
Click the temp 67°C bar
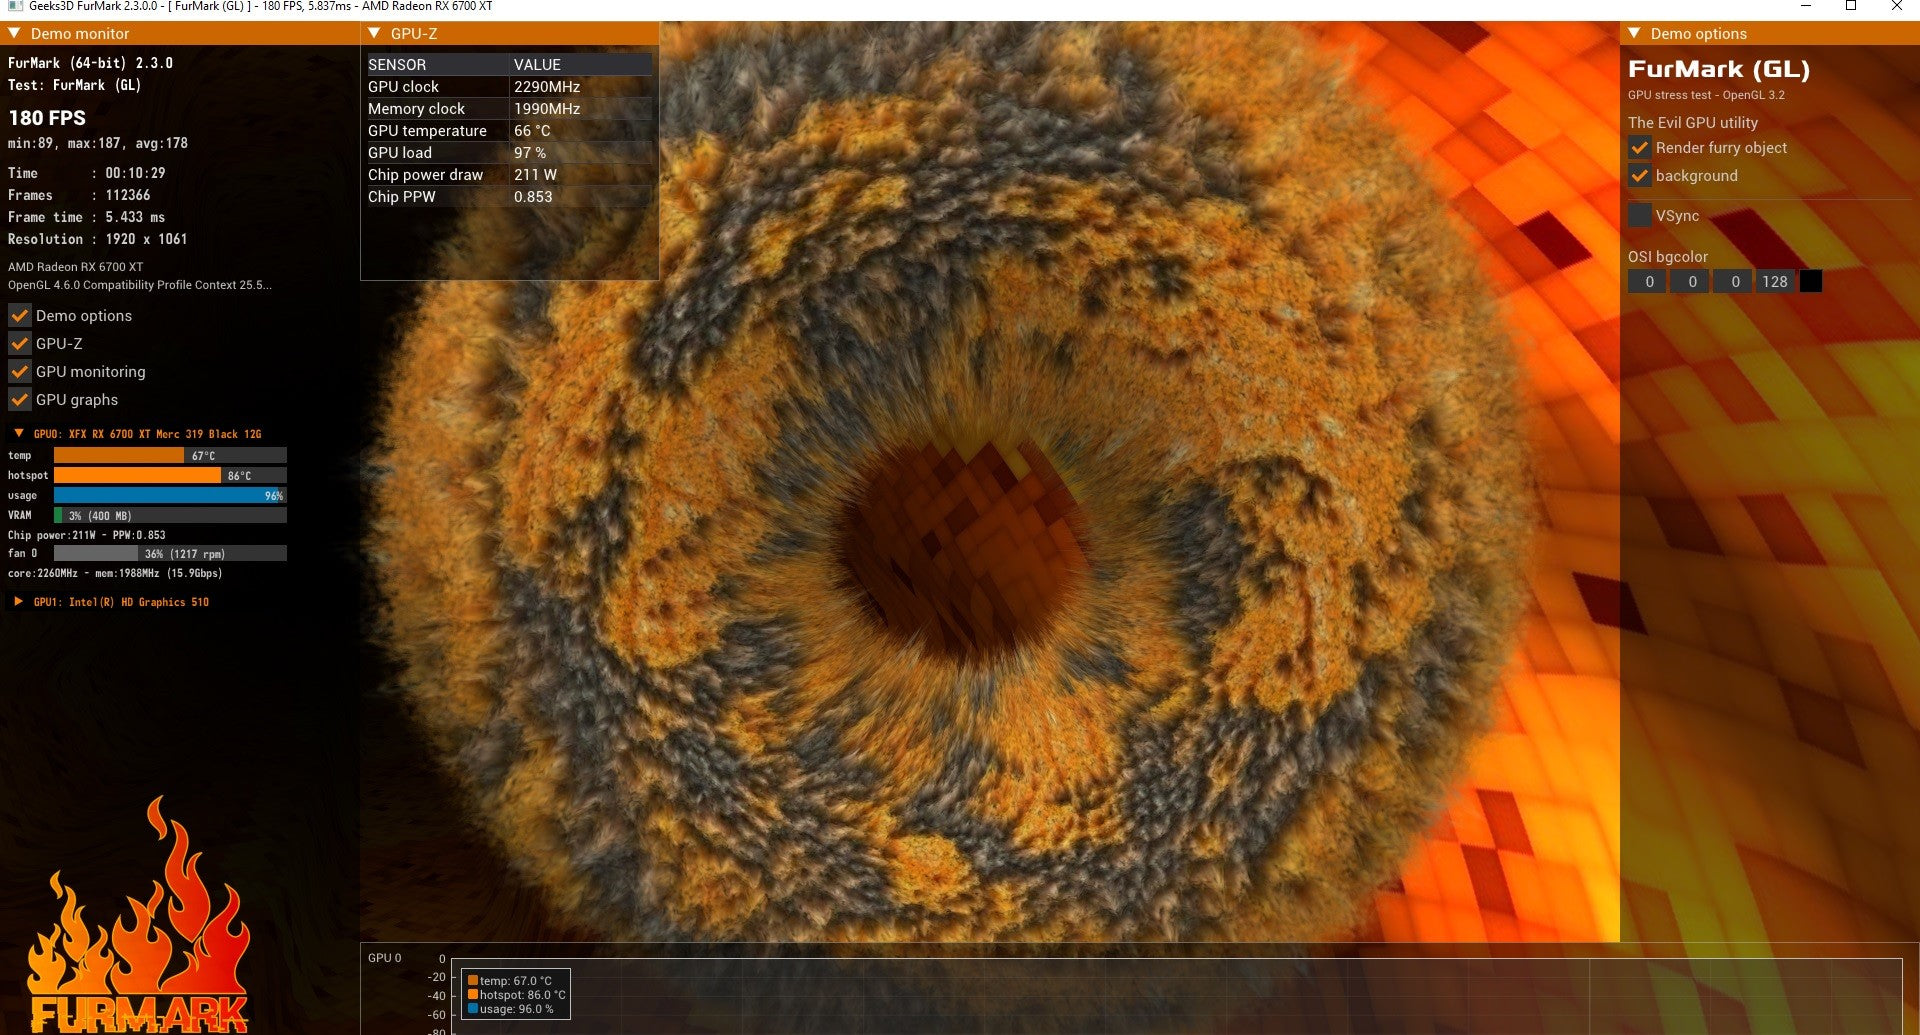pyautogui.click(x=170, y=455)
